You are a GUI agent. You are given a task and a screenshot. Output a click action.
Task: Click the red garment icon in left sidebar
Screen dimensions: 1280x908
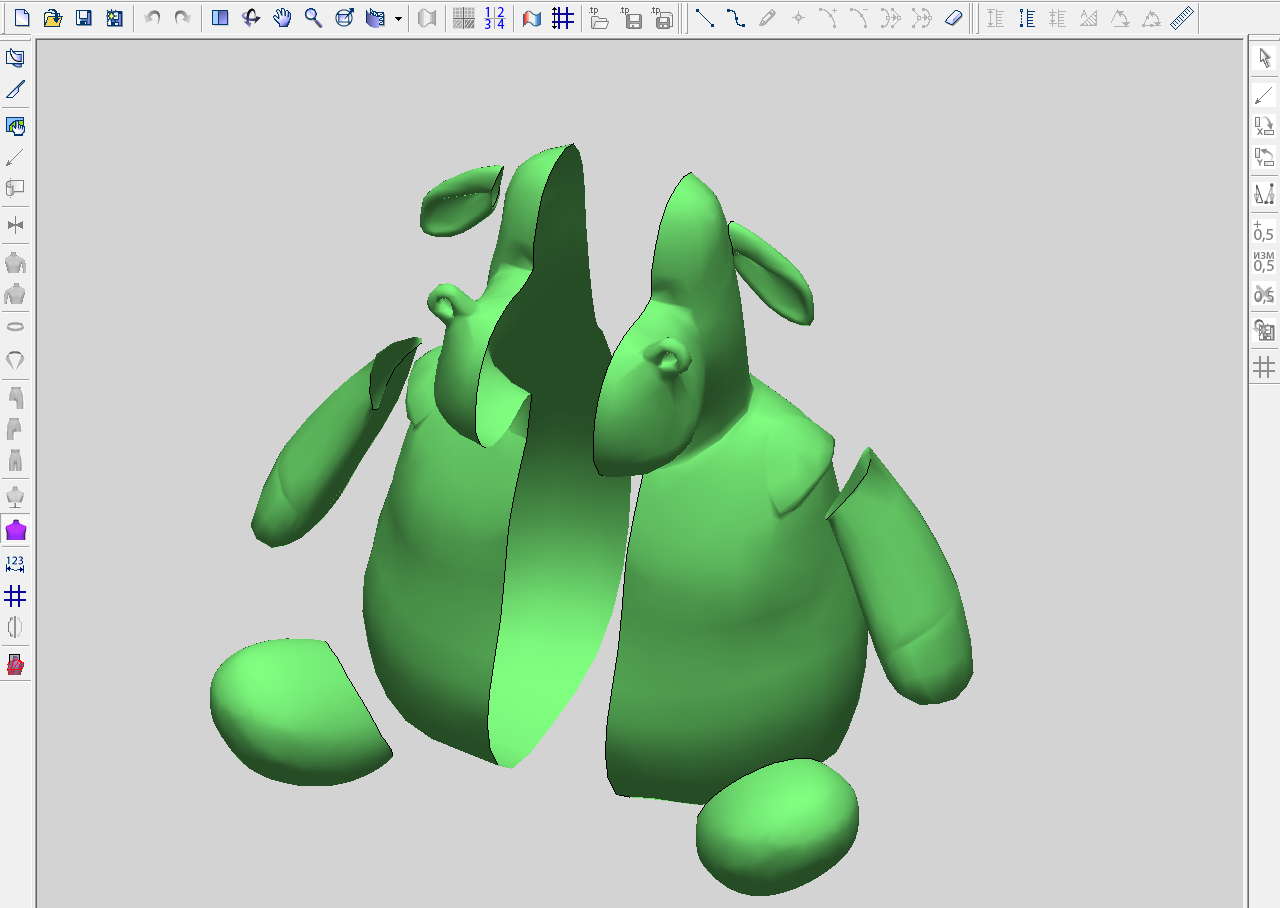click(15, 665)
